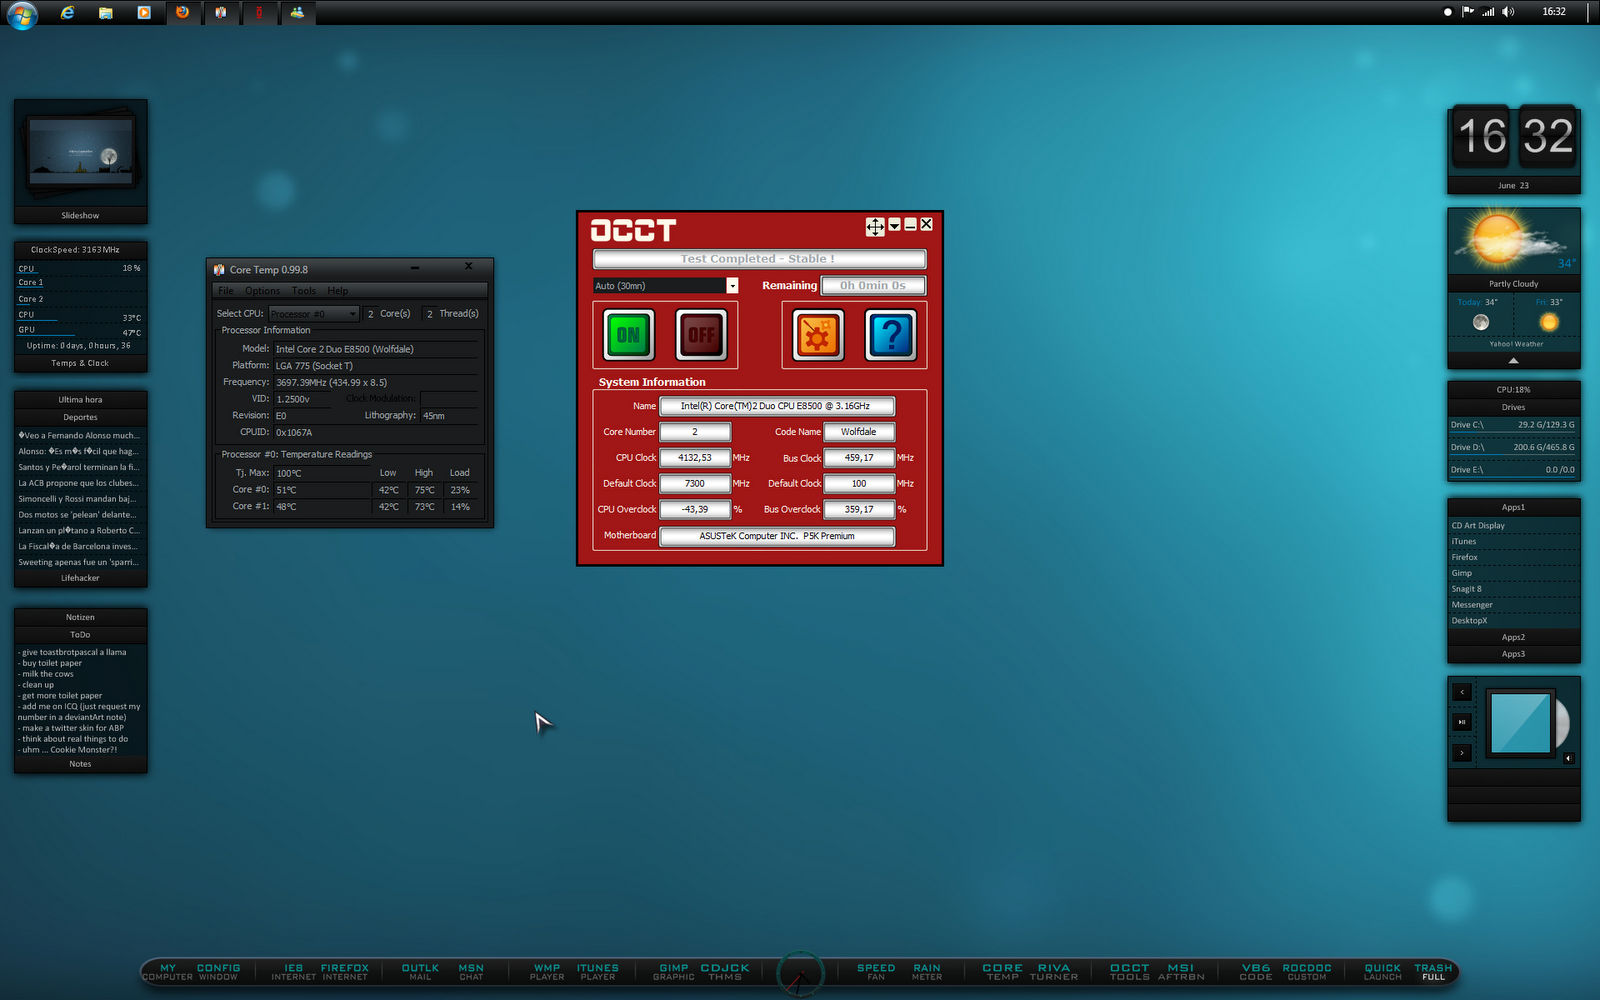Skip to previous track in media widget
Image resolution: width=1600 pixels, height=1000 pixels.
point(1462,692)
